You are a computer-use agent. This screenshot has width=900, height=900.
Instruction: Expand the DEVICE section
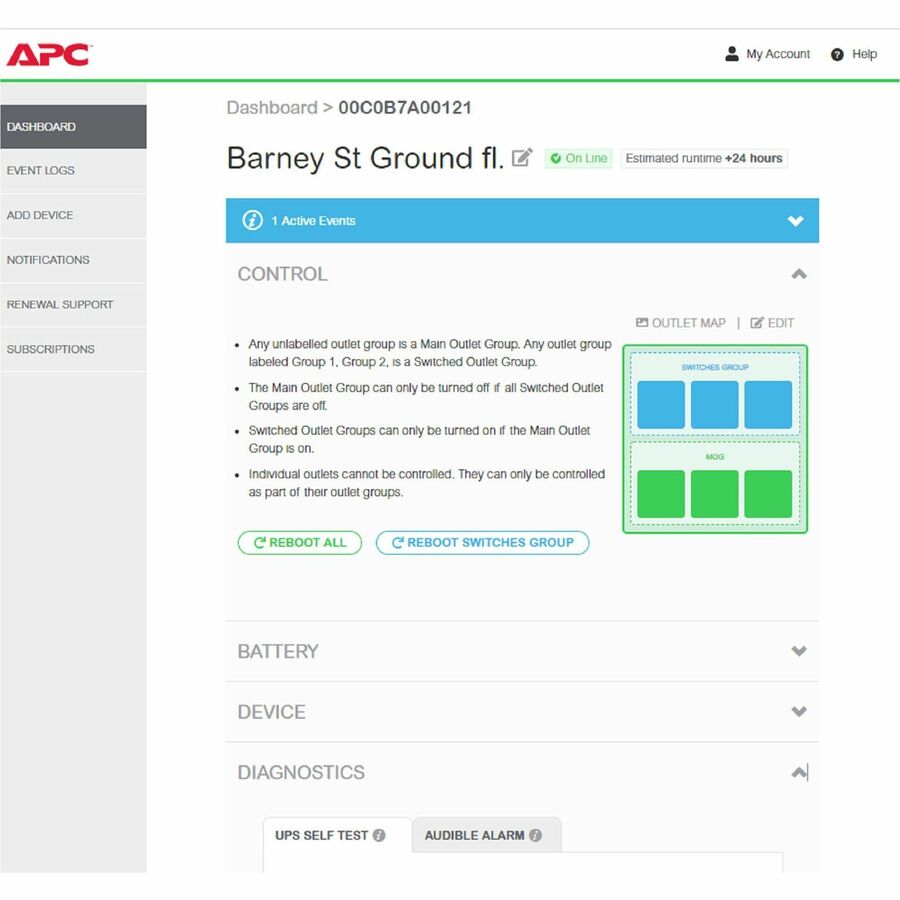pos(798,711)
